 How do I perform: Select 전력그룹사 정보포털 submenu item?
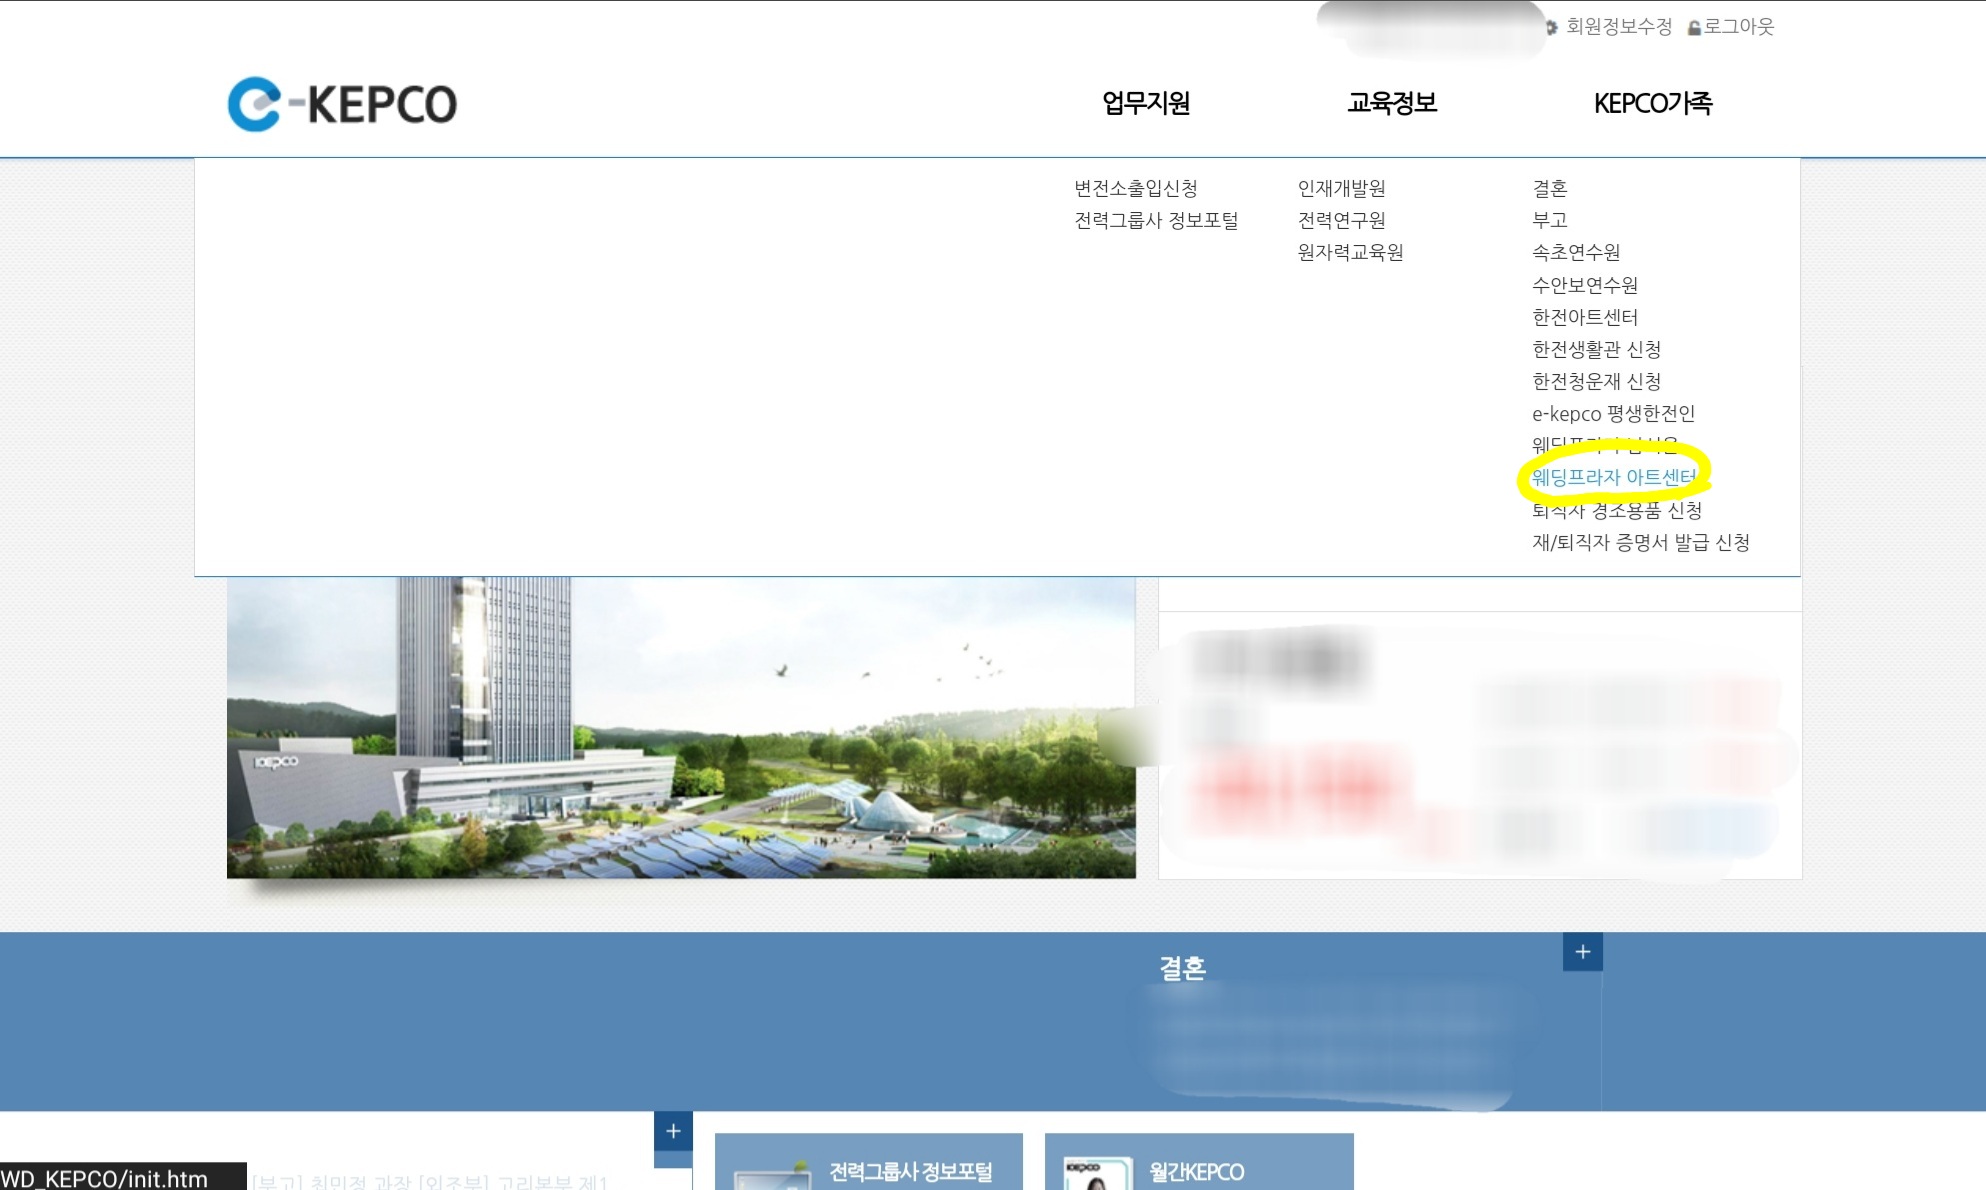coord(1156,220)
